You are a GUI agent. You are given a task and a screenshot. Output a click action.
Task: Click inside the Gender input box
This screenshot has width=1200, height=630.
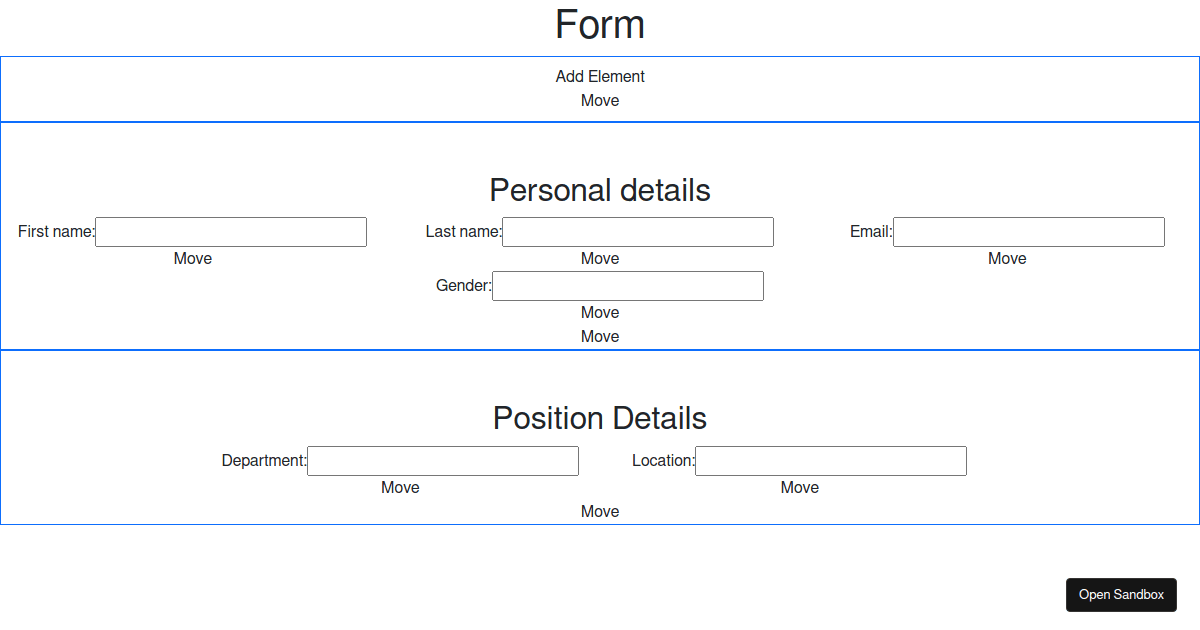(628, 285)
